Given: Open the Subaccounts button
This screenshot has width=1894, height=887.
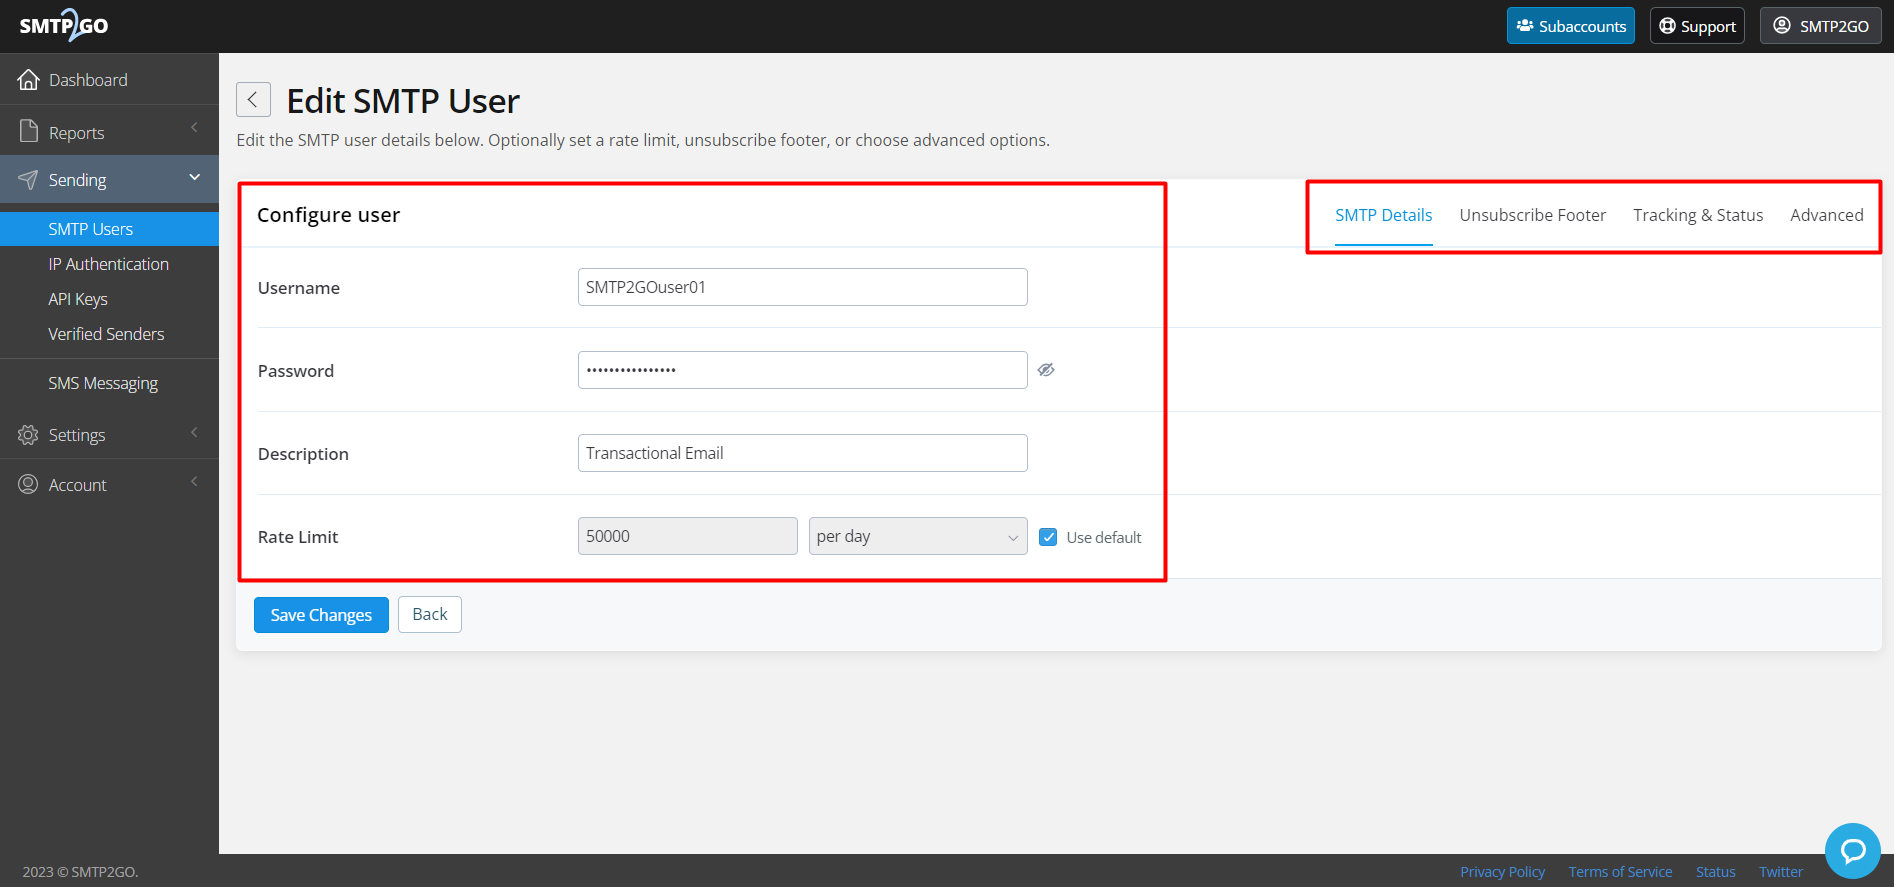Looking at the screenshot, I should click(x=1571, y=26).
